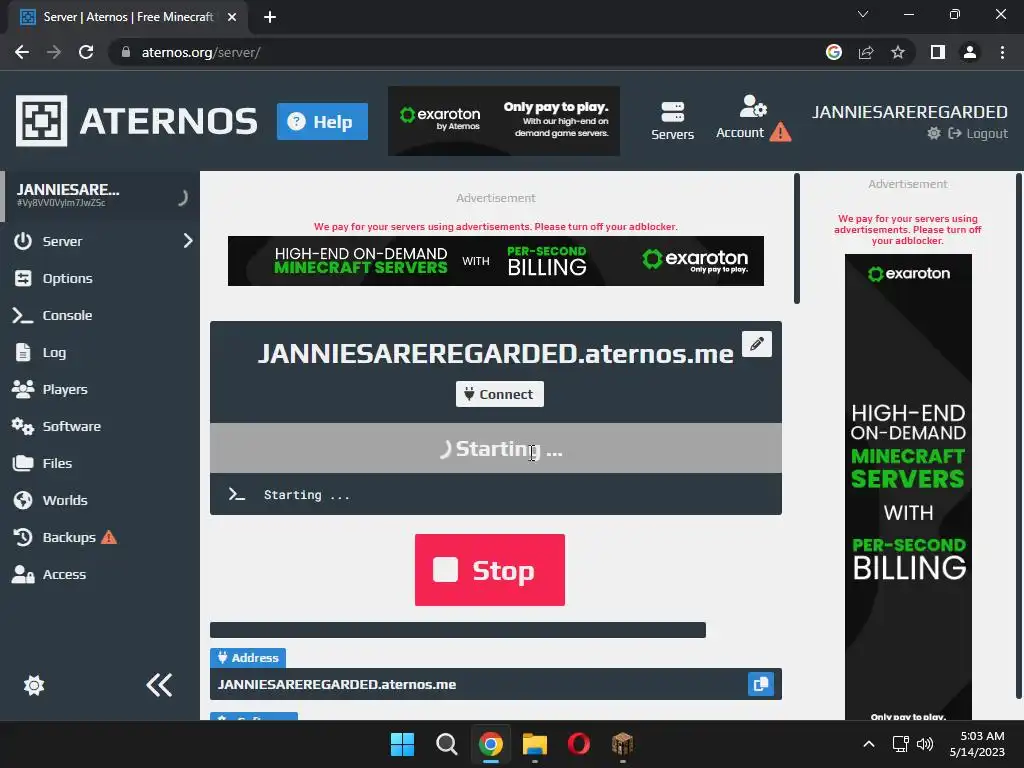Click the vertical exaroton ad on right
This screenshot has width=1024, height=768.
tap(908, 487)
